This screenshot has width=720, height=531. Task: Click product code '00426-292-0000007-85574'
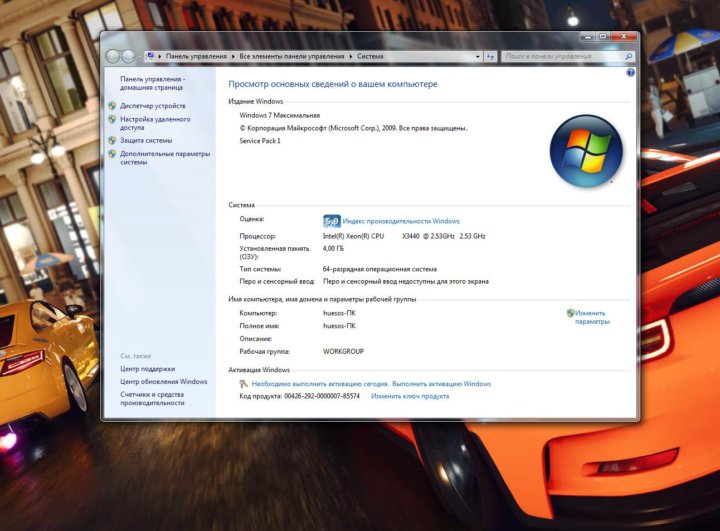tap(322, 396)
